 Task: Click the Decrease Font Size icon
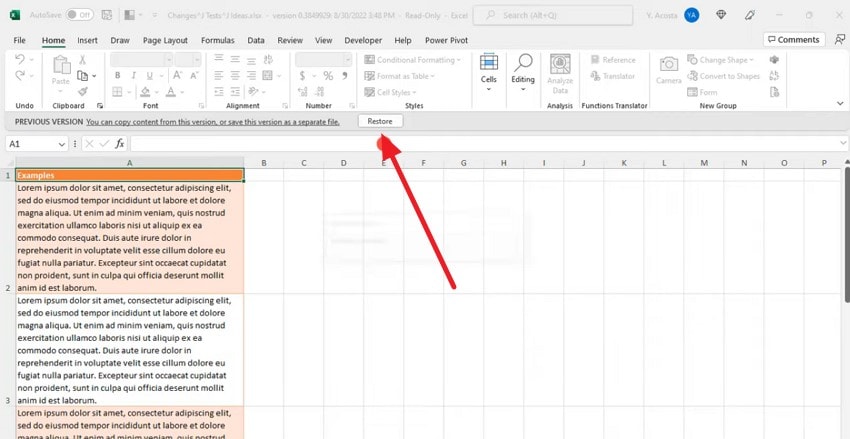(x=195, y=76)
